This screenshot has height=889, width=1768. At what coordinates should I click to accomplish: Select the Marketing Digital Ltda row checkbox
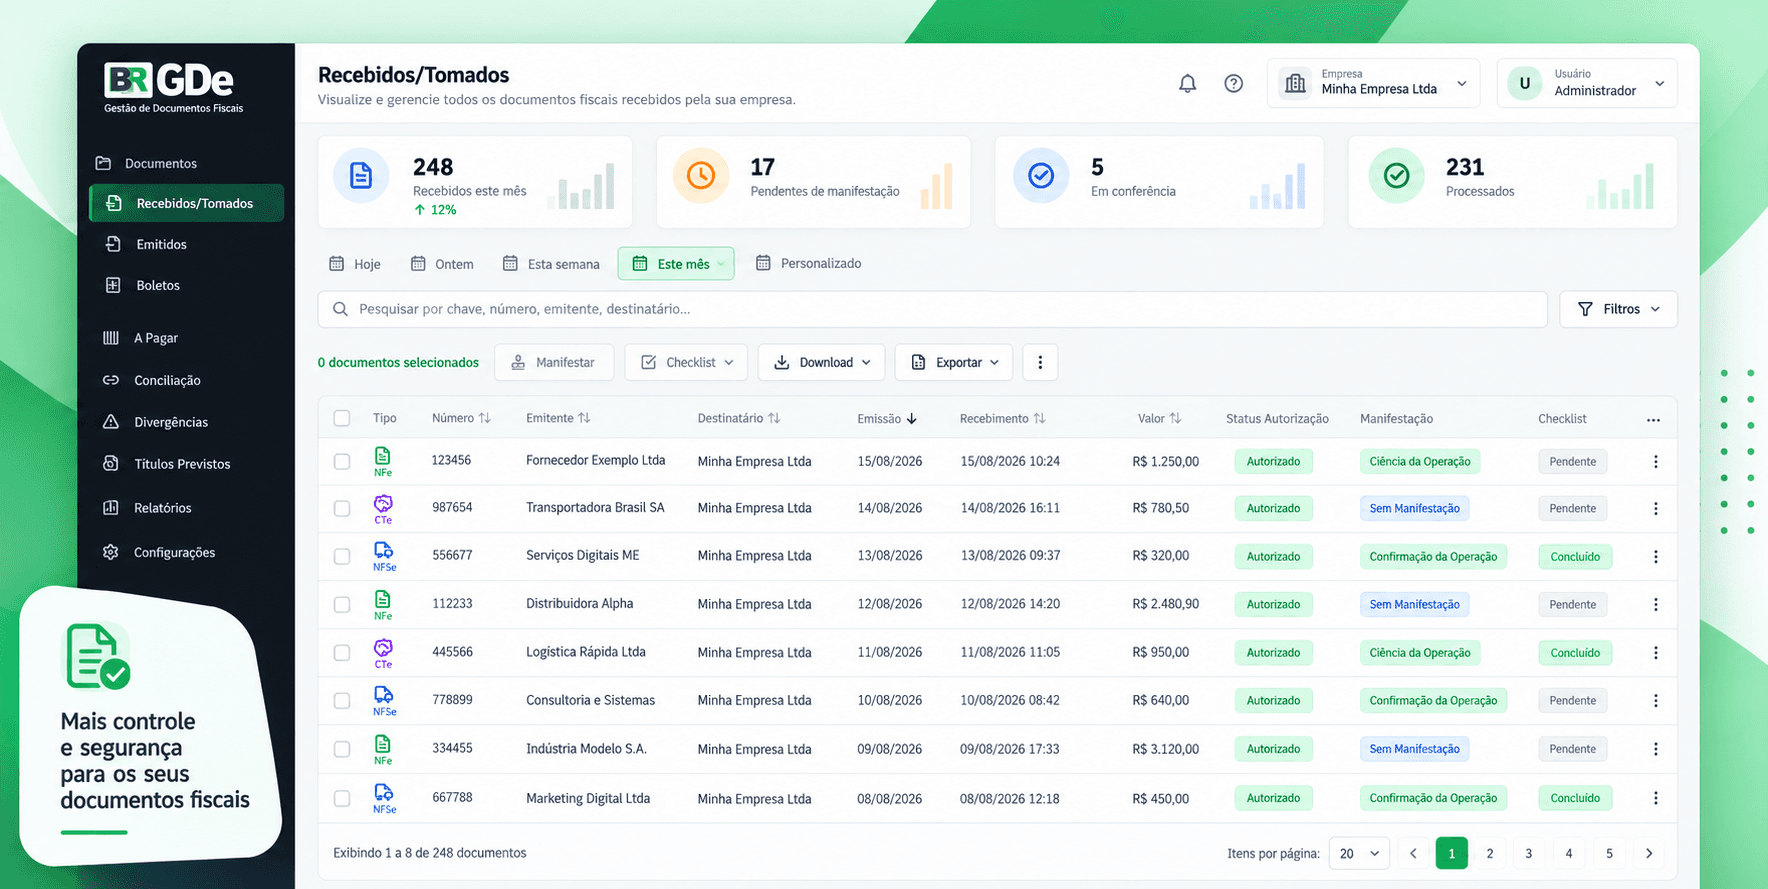pyautogui.click(x=342, y=799)
